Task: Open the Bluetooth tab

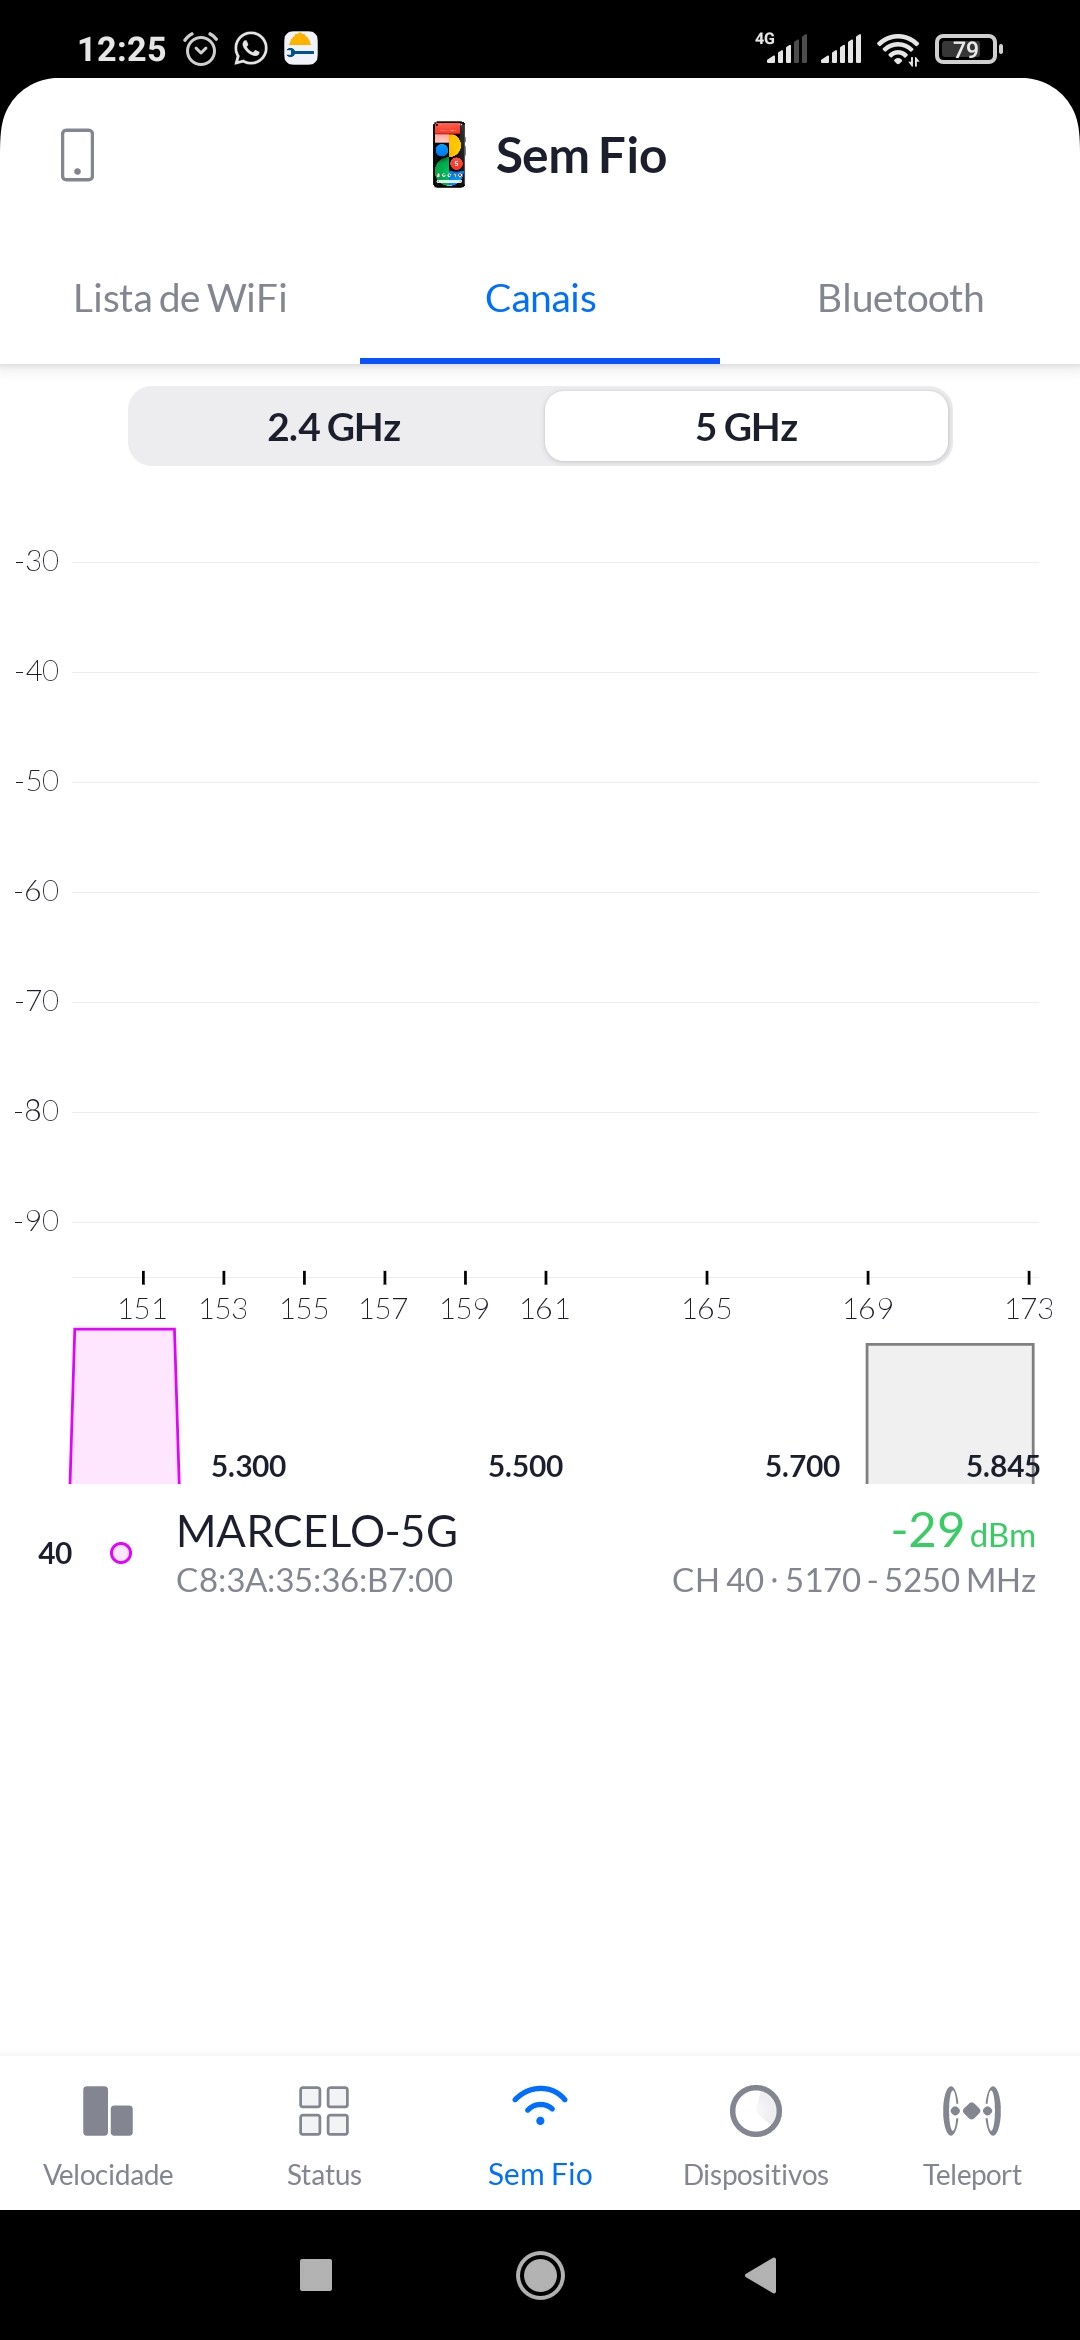Action: [900, 299]
